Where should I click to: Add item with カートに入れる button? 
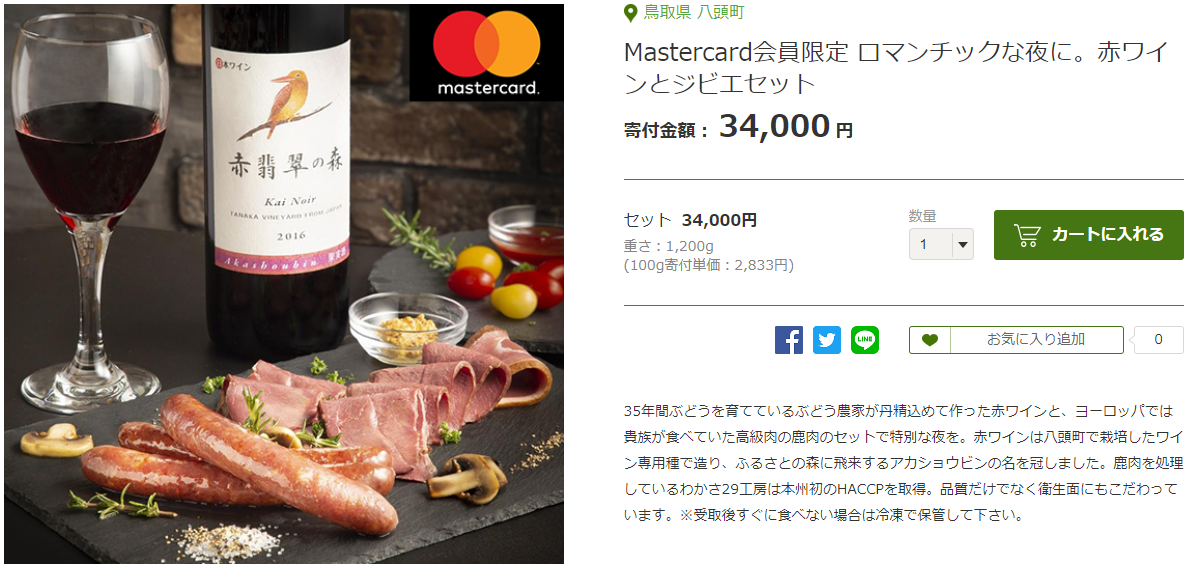(x=1088, y=235)
